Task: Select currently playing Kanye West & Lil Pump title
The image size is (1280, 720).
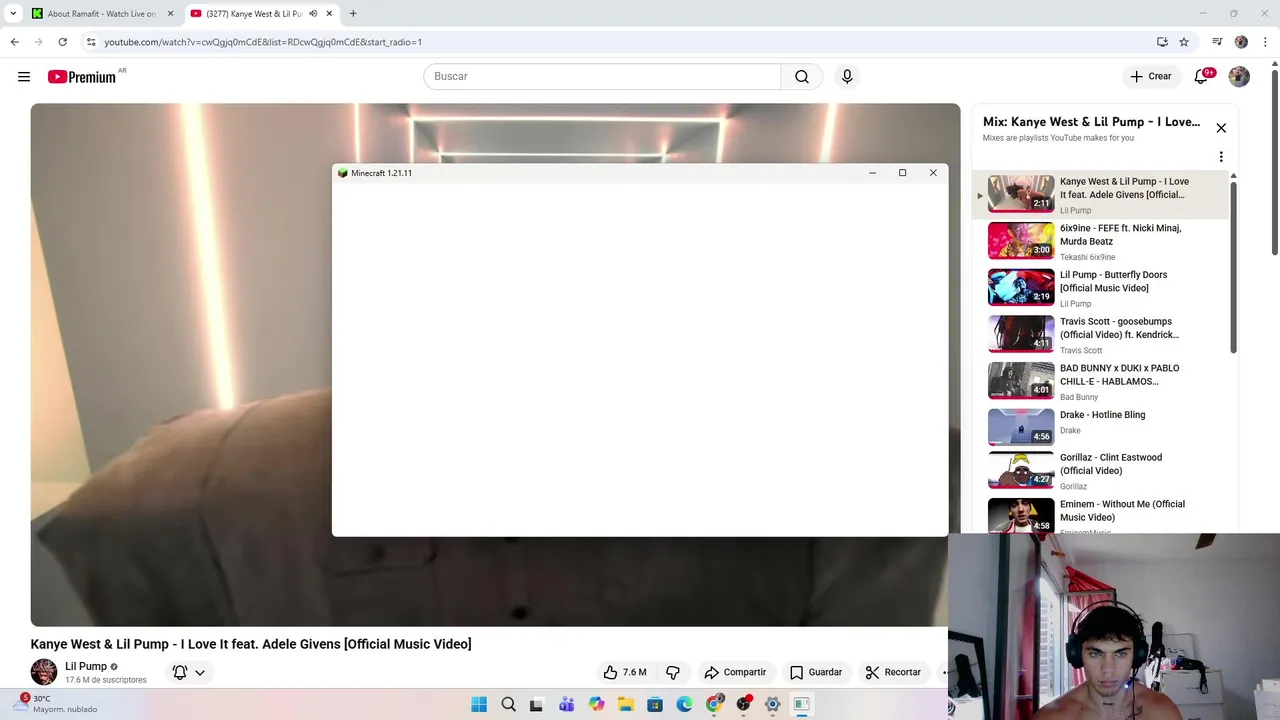Action: 1124,188
